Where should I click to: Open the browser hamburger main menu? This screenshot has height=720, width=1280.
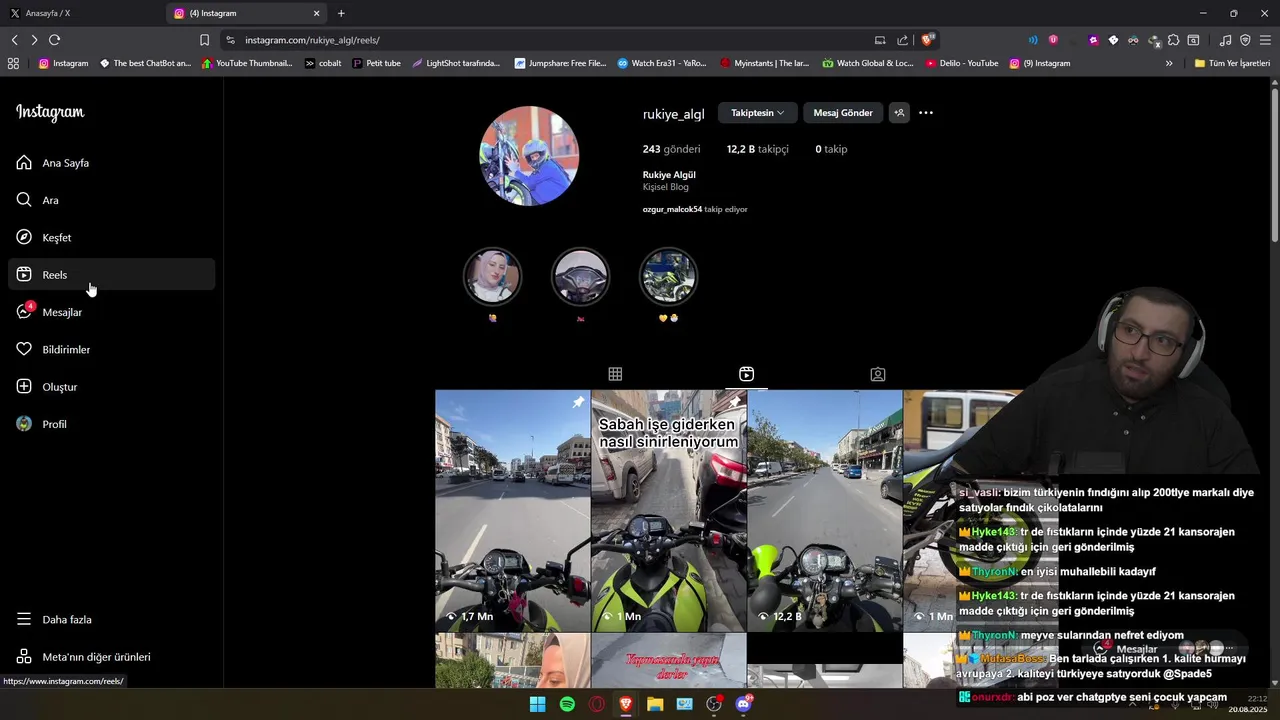(x=1265, y=40)
